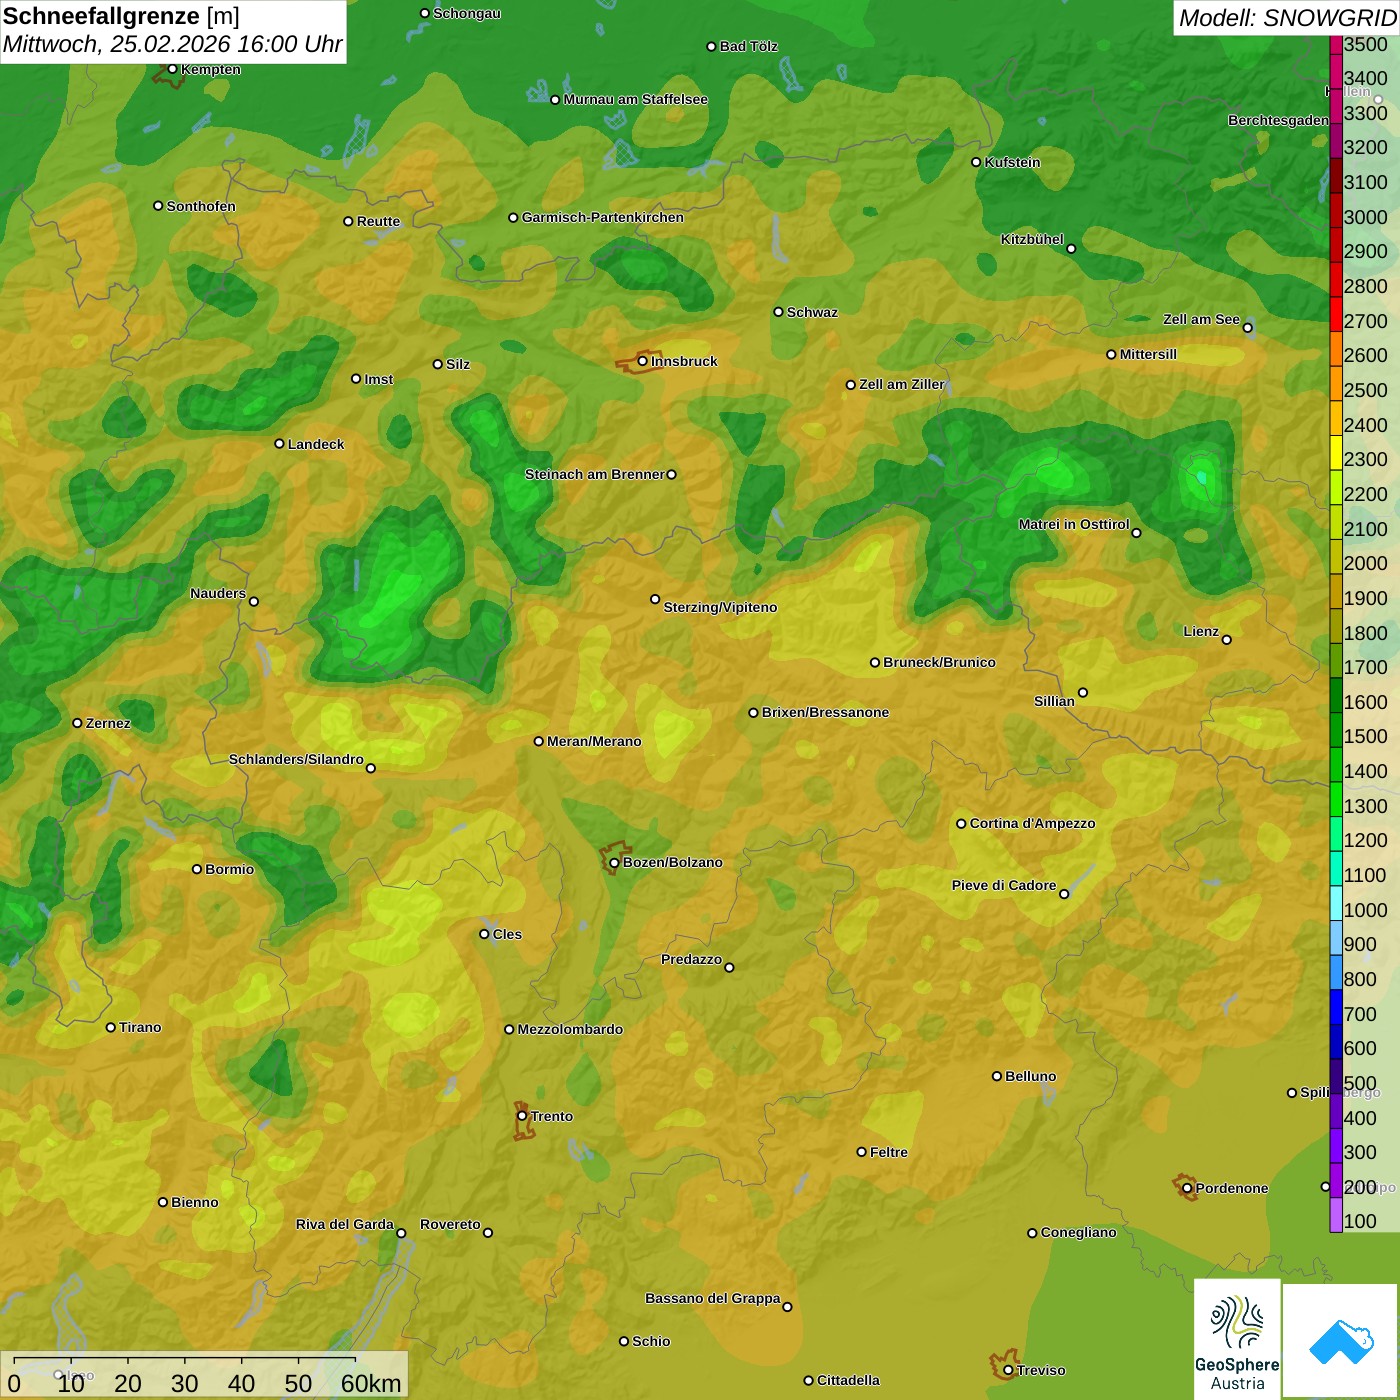Click the yellow 2300 m legend color block

tap(1336, 452)
